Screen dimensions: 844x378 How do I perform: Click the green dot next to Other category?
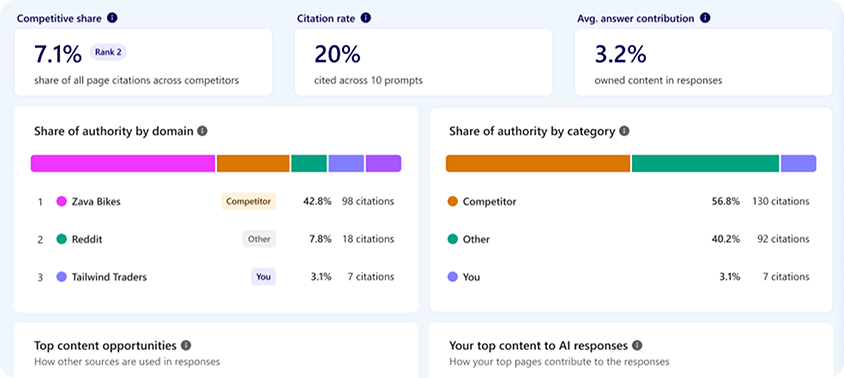453,240
